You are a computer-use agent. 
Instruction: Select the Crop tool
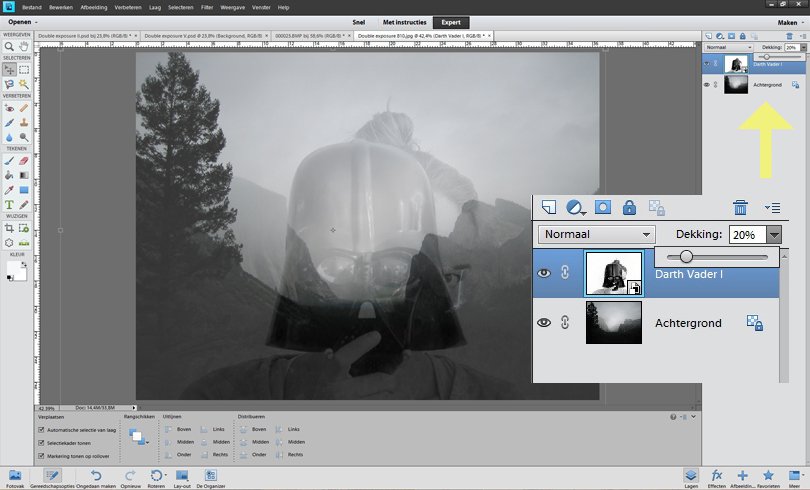(9, 228)
